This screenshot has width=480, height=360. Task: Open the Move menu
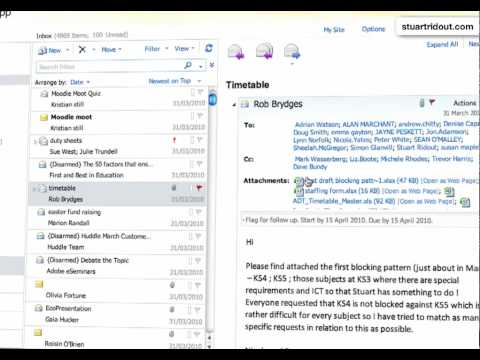click(111, 50)
